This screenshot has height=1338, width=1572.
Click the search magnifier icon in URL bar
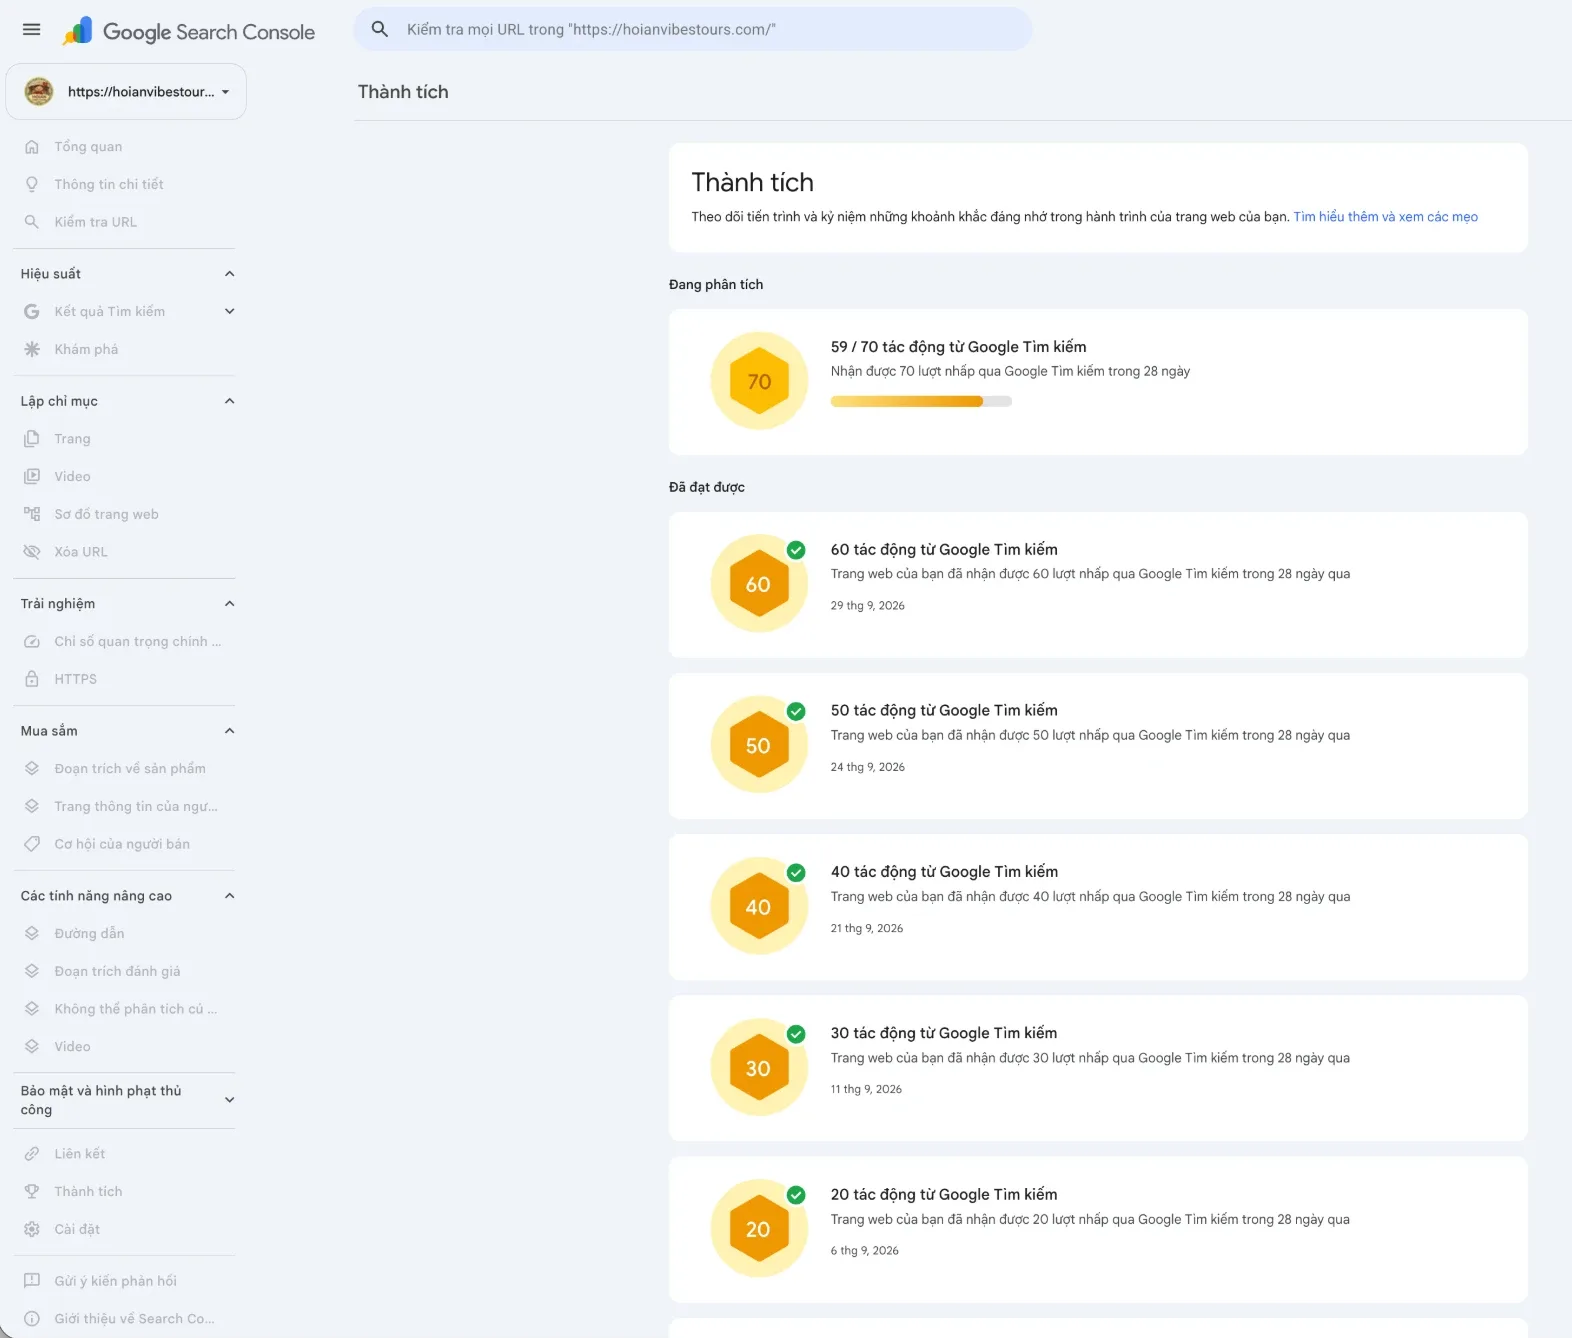pos(380,30)
